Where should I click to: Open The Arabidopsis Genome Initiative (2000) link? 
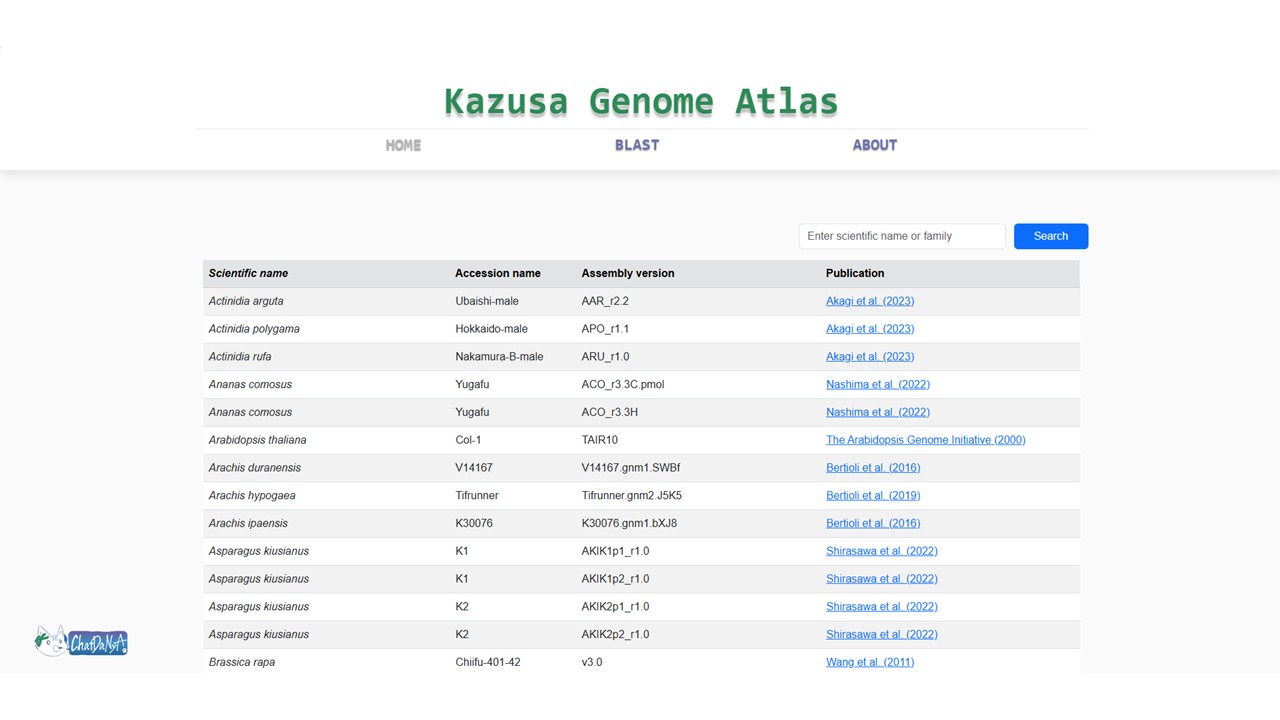point(925,440)
